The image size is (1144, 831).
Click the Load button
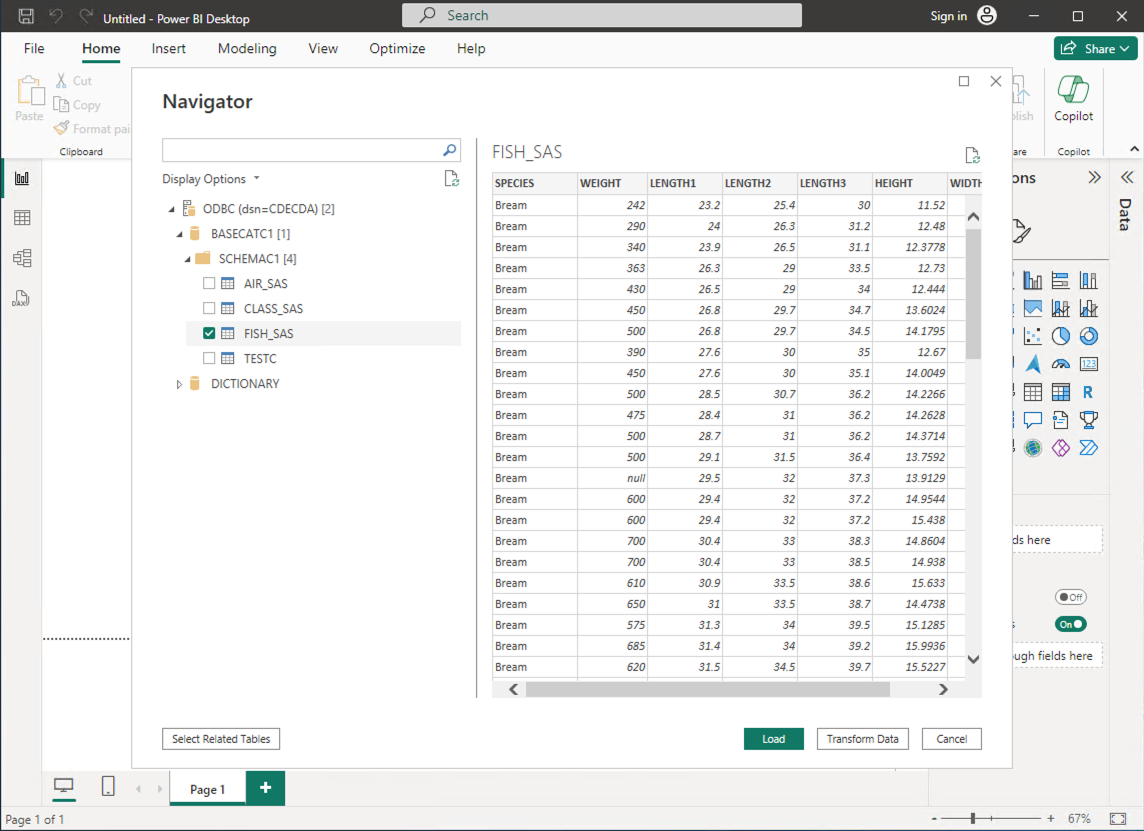(773, 739)
